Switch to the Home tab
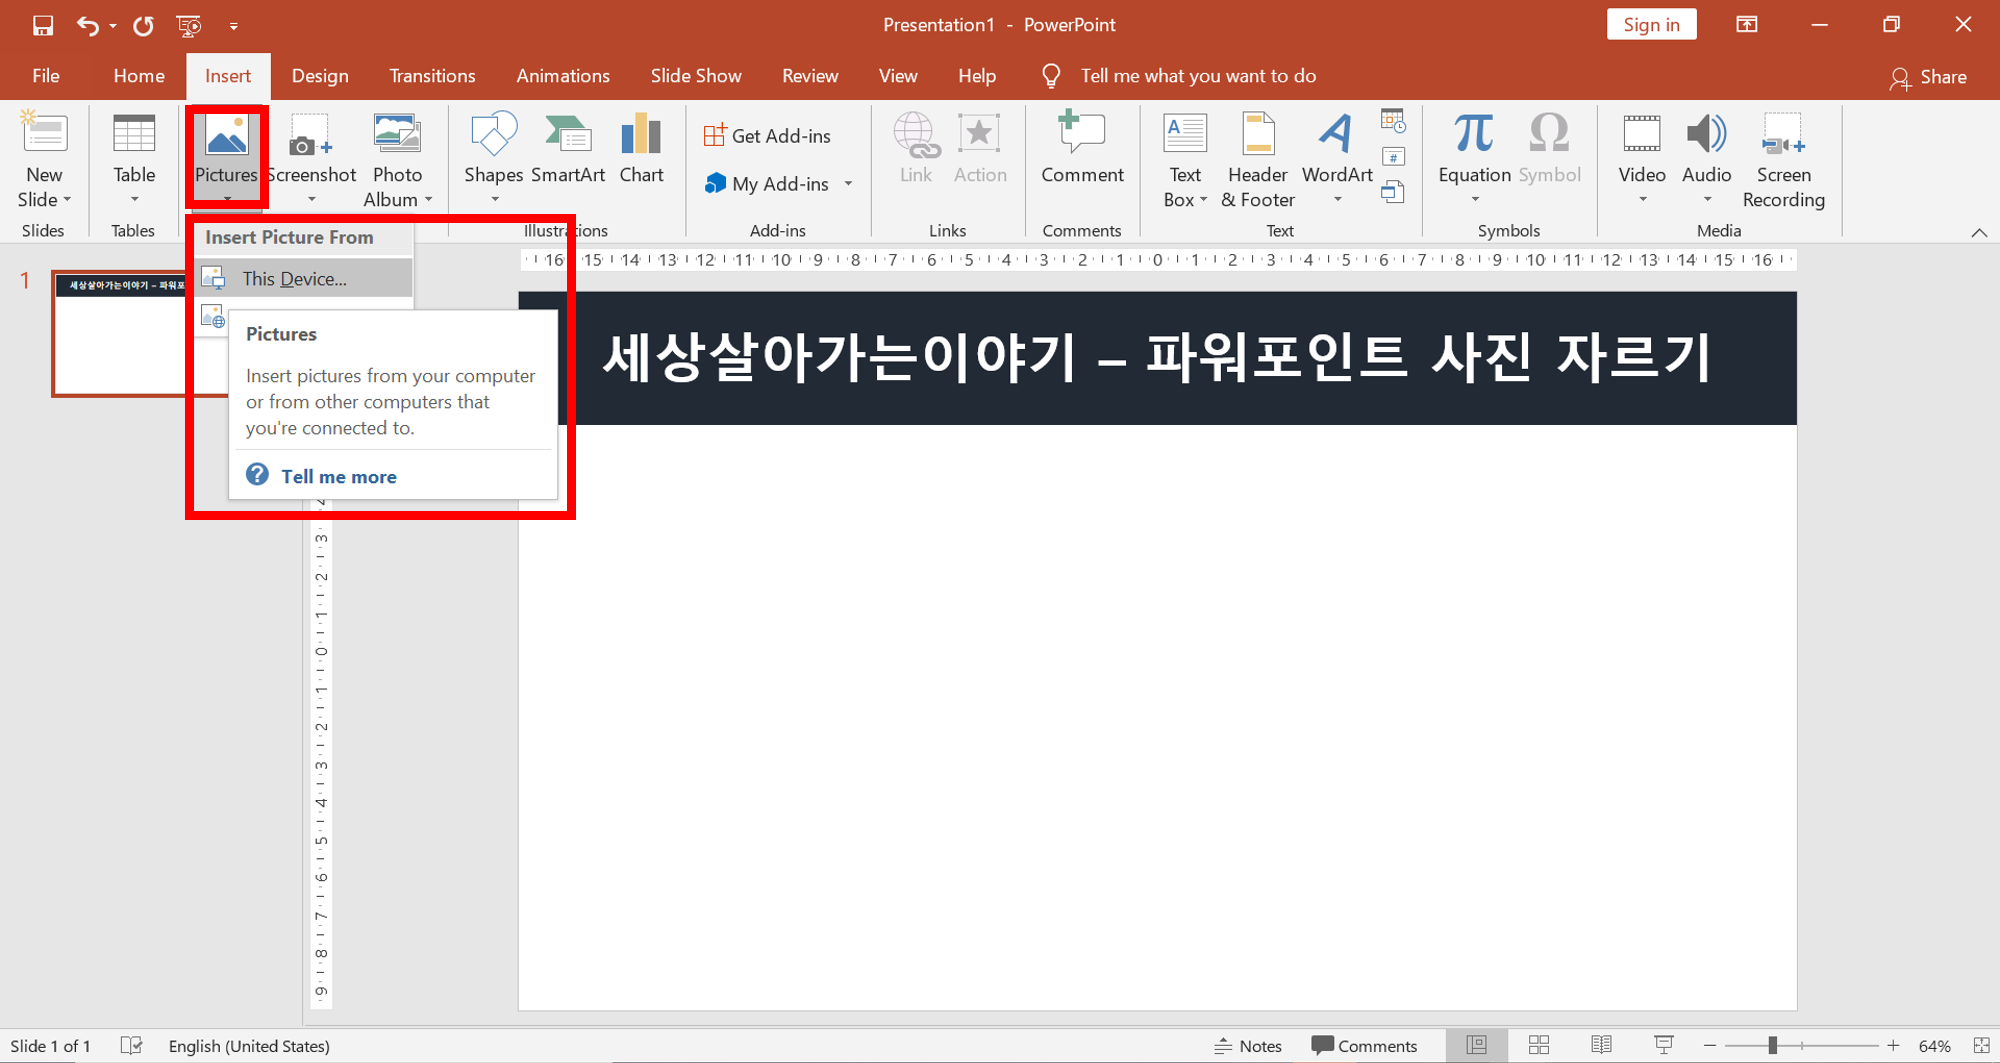Viewport: 2000px width, 1063px height. [139, 76]
